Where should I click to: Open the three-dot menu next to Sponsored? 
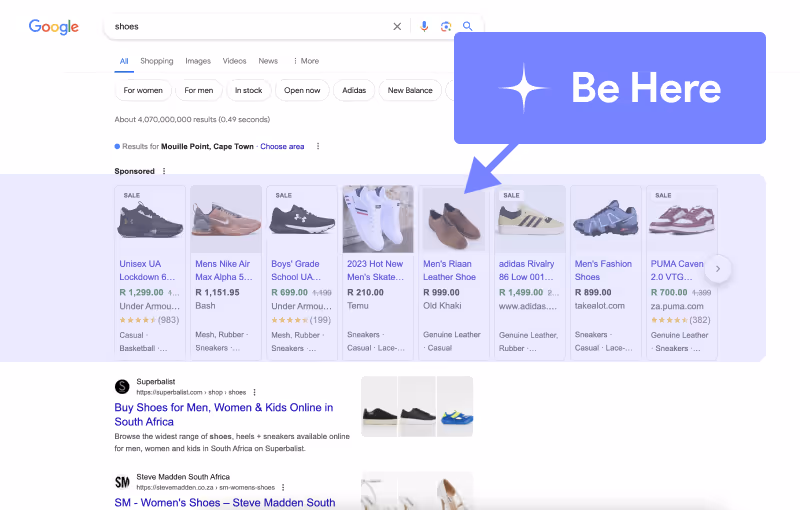164,171
